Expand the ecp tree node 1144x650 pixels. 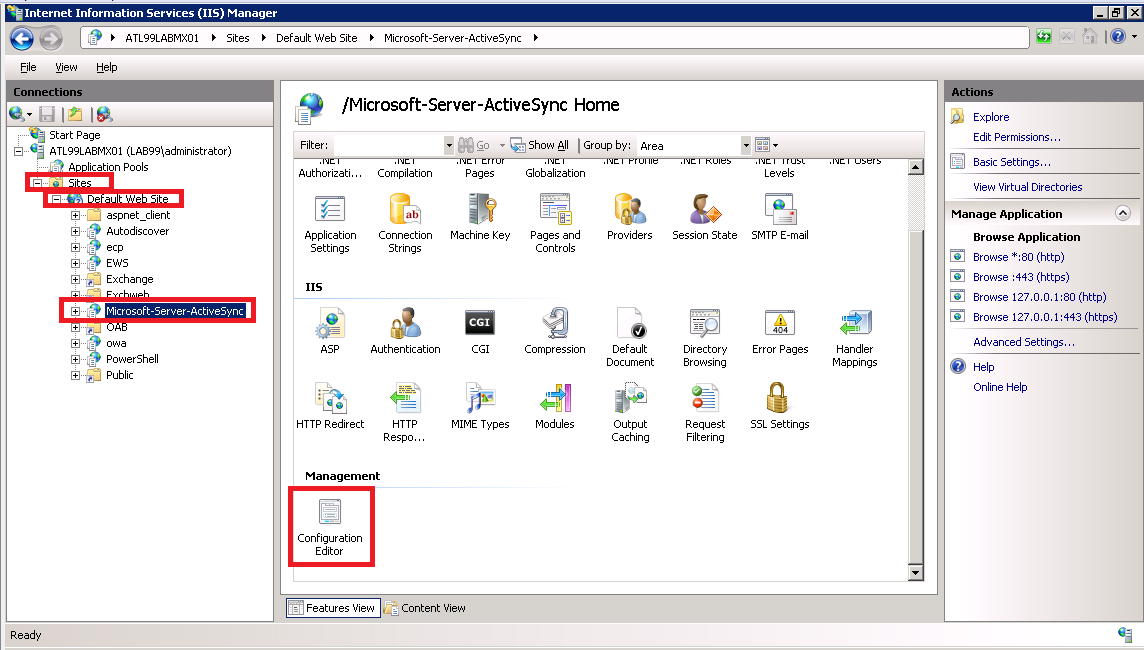tap(75, 247)
